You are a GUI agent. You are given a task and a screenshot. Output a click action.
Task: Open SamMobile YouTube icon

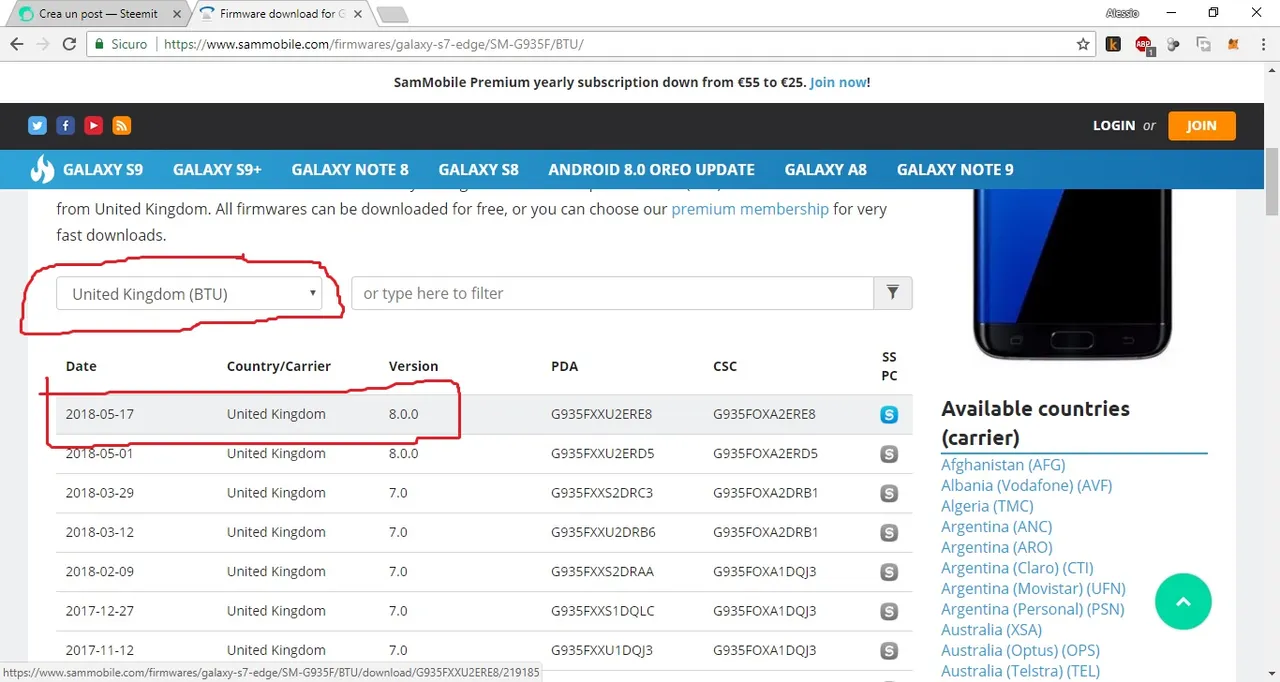(x=93, y=125)
